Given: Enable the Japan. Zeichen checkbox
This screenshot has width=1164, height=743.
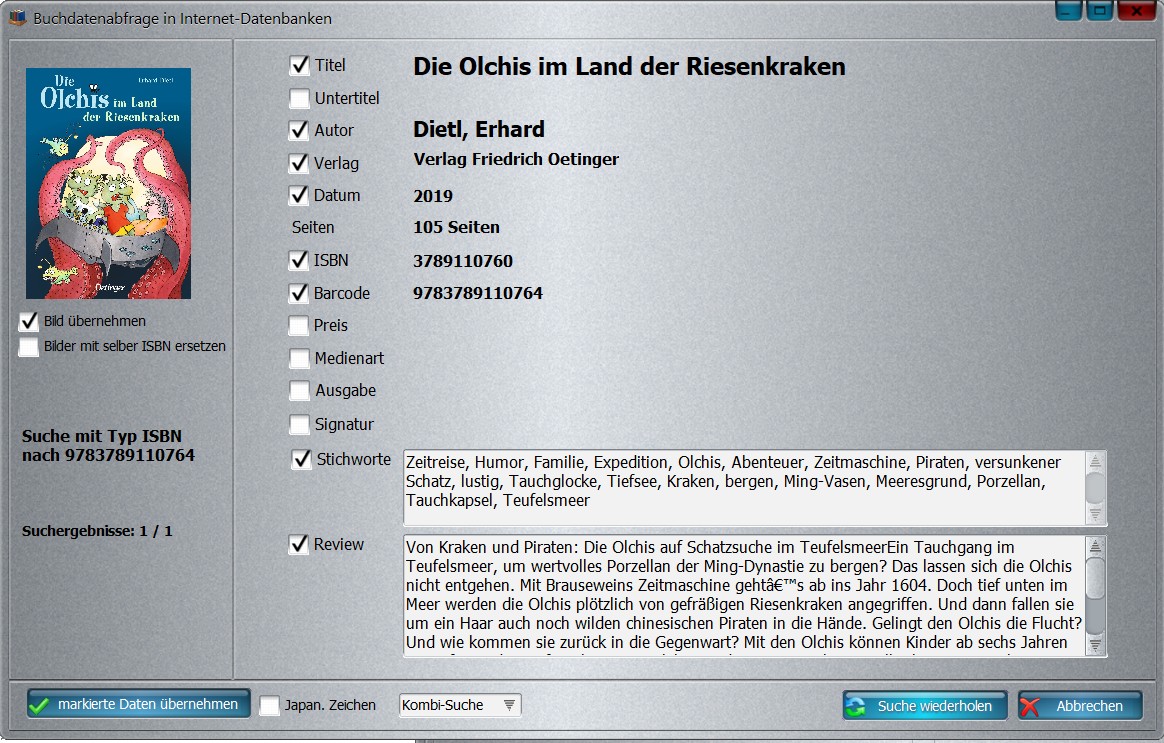Looking at the screenshot, I should pyautogui.click(x=269, y=705).
